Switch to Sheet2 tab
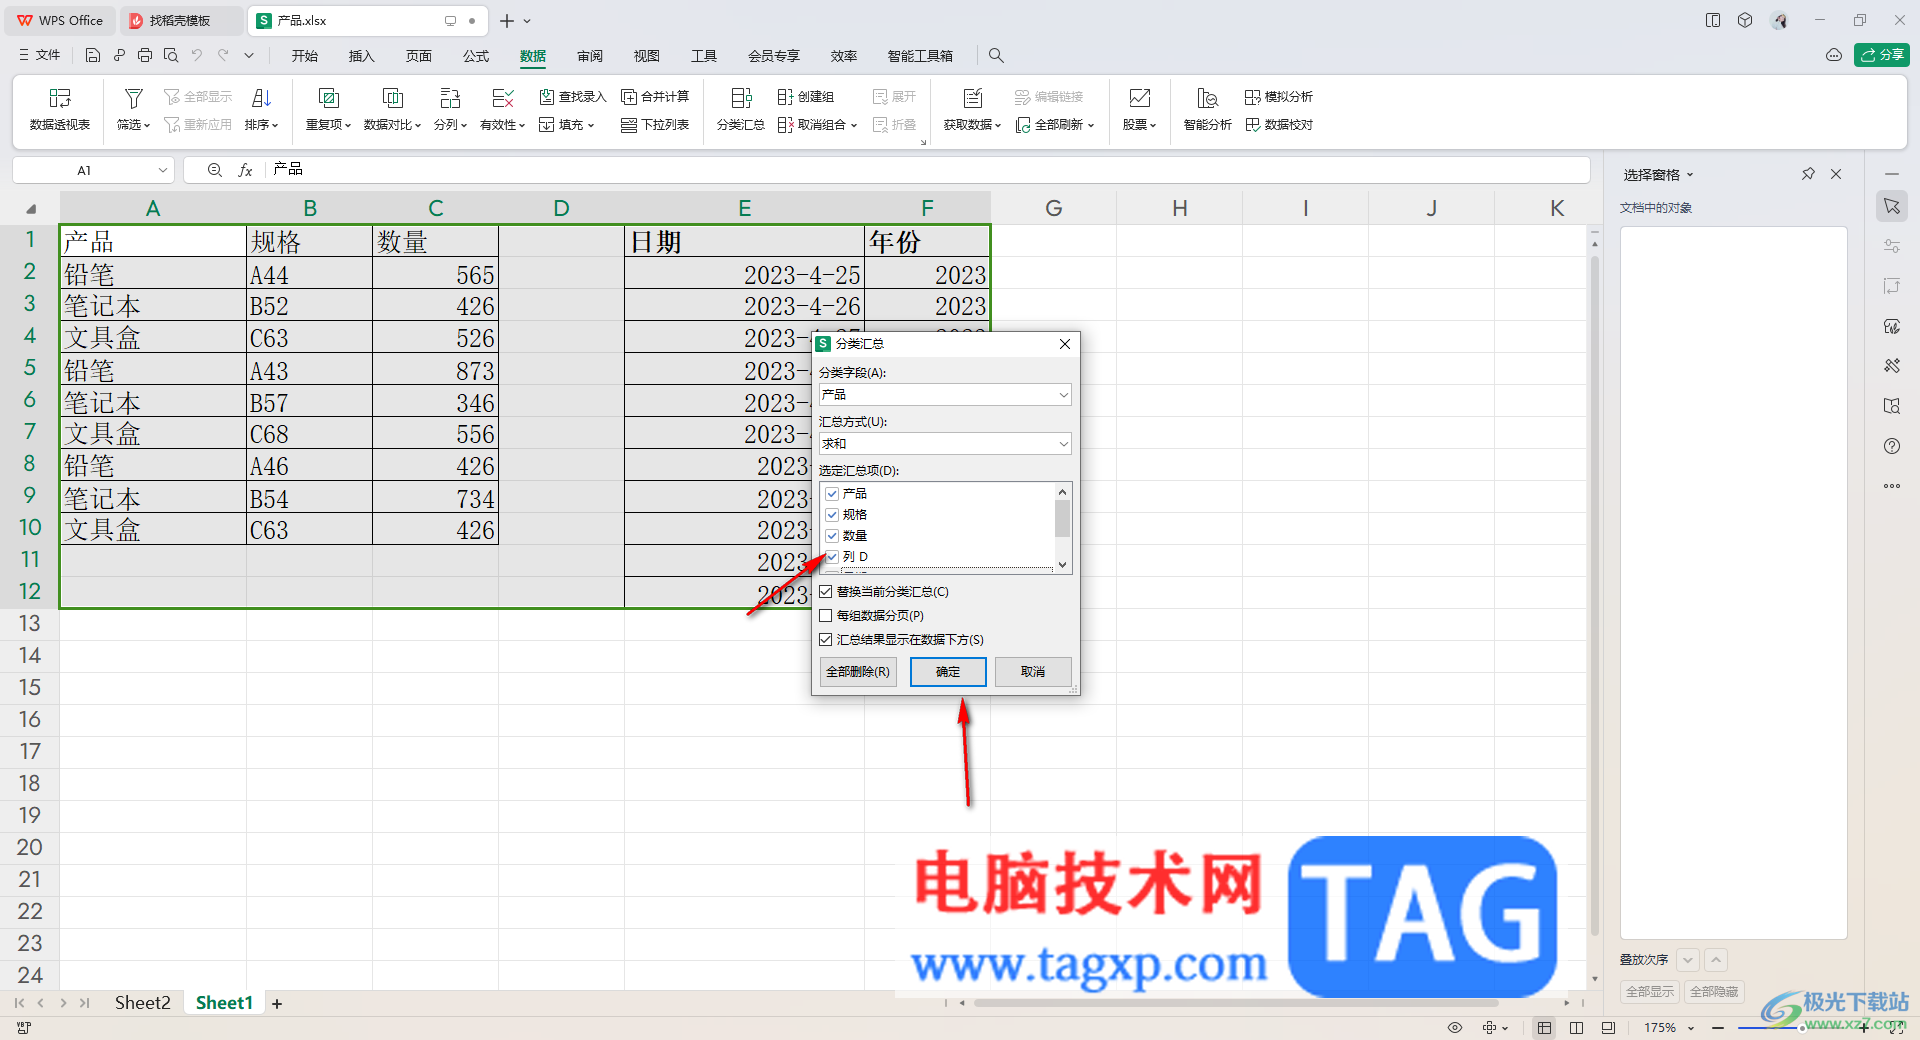 click(142, 1003)
